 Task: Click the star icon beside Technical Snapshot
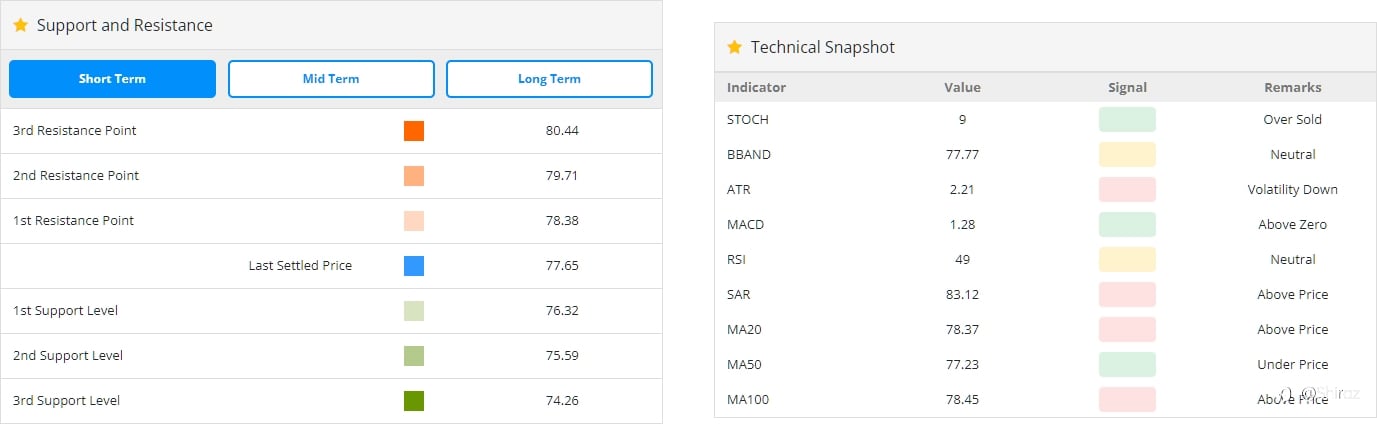pos(734,47)
